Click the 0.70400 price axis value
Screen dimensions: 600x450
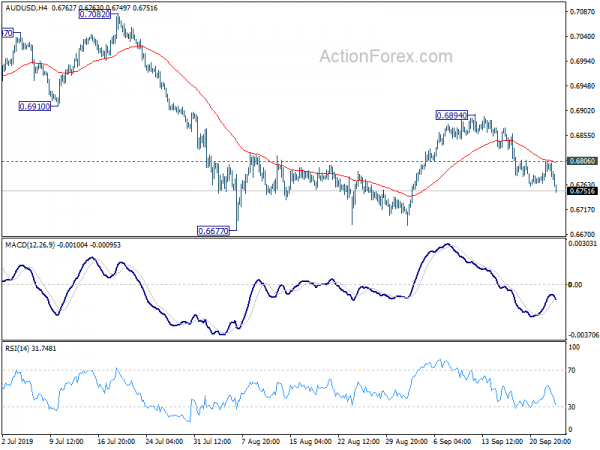click(582, 37)
